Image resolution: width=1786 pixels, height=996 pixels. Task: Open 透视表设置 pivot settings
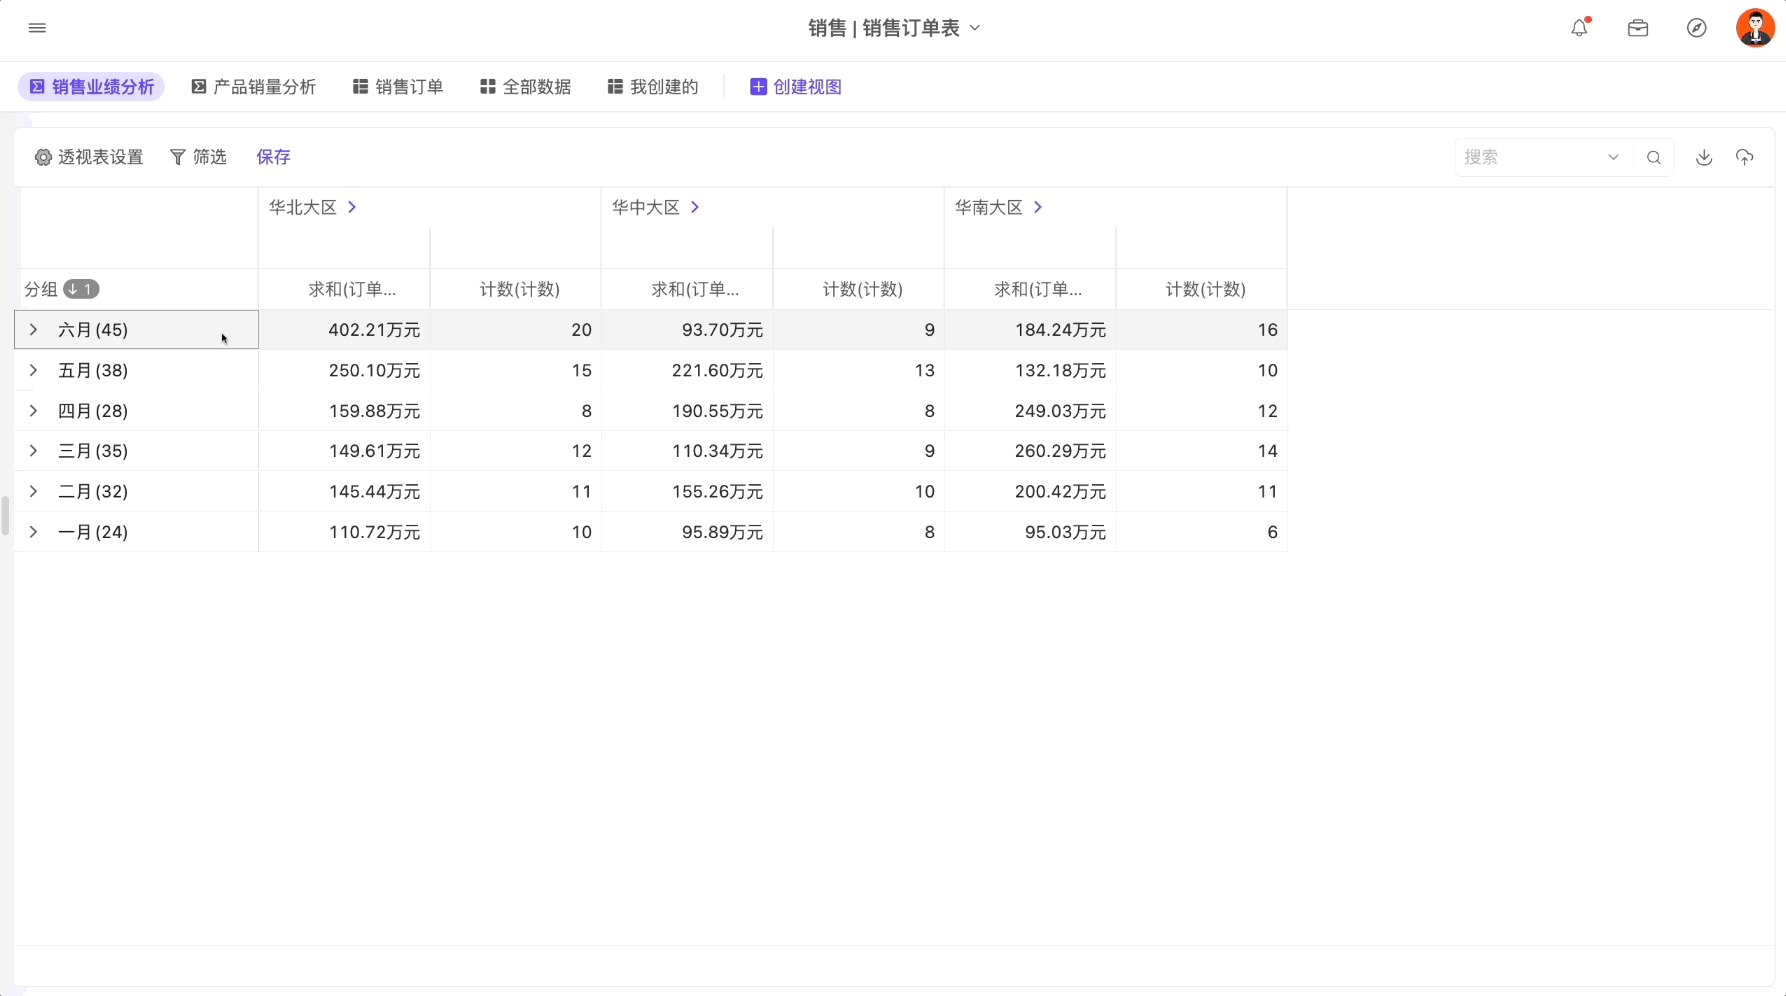pyautogui.click(x=89, y=157)
